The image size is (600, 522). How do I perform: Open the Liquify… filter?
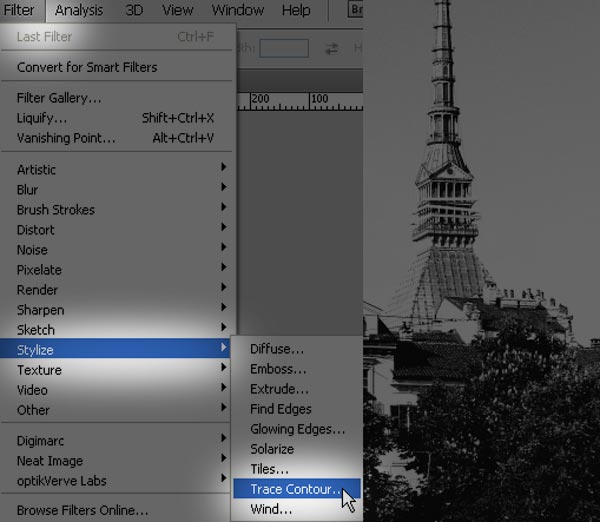coord(116,118)
